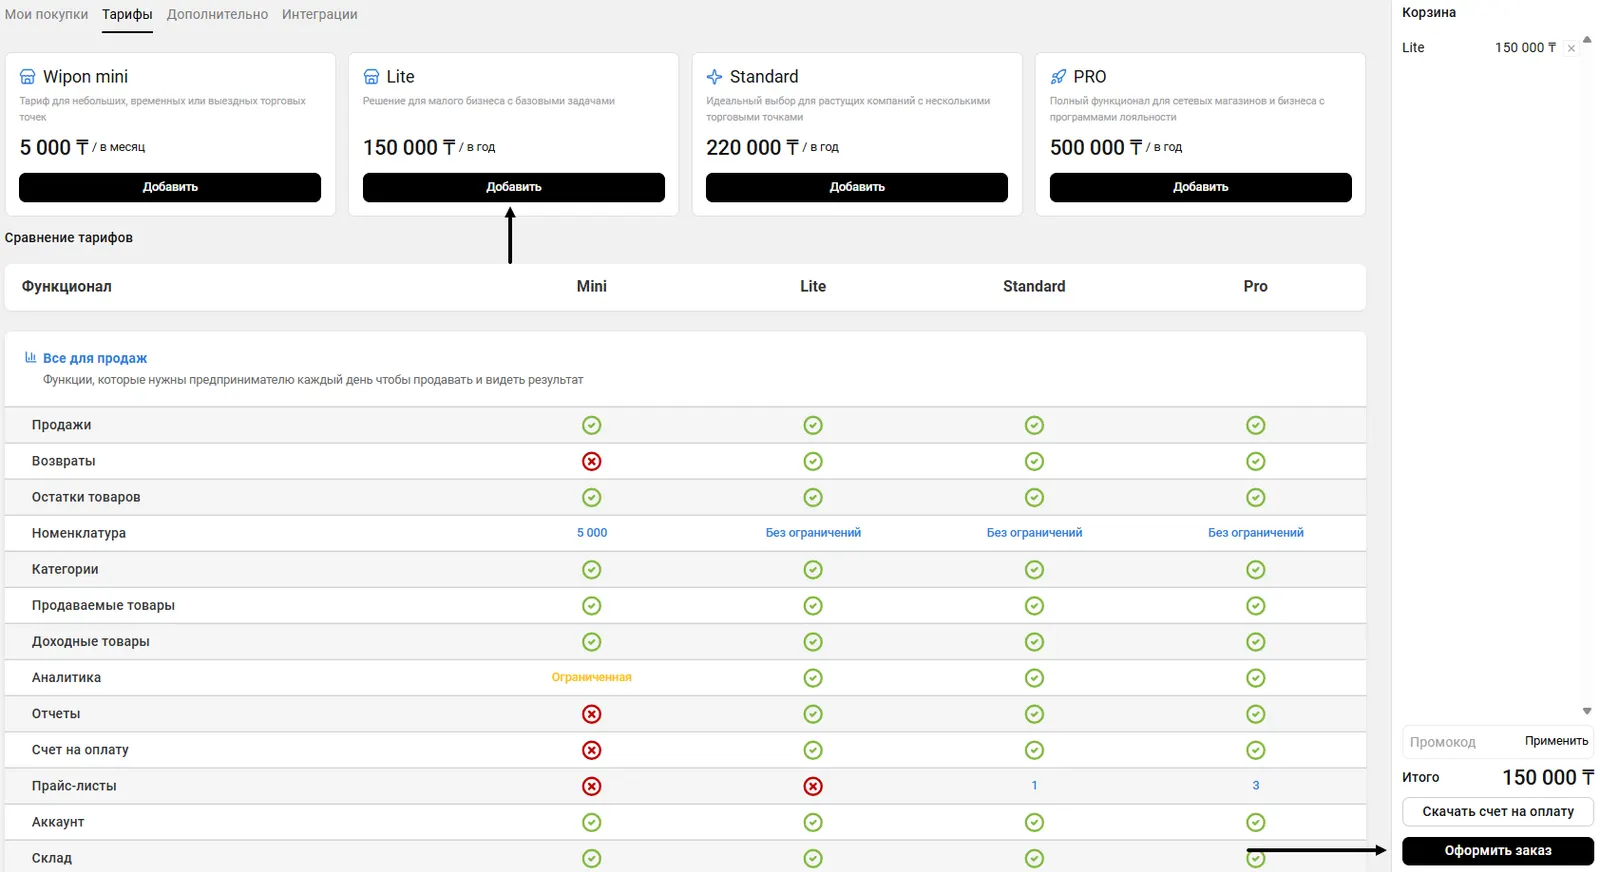Screen dimensions: 1600x872
Task: Click red cross for Прайс-листы in Lite column
Action: coord(813,786)
